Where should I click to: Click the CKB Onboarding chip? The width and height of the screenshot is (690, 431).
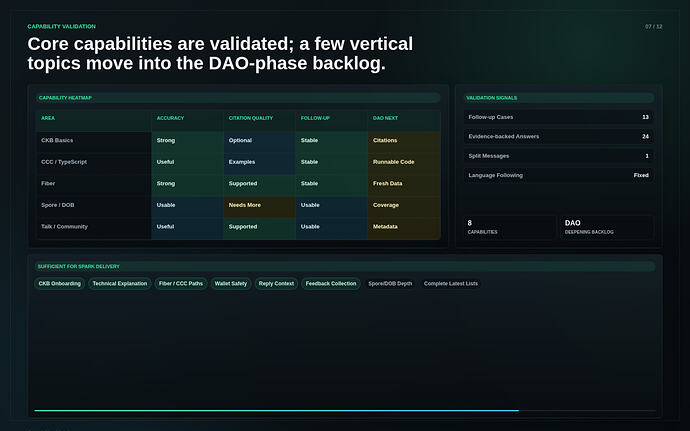[59, 284]
